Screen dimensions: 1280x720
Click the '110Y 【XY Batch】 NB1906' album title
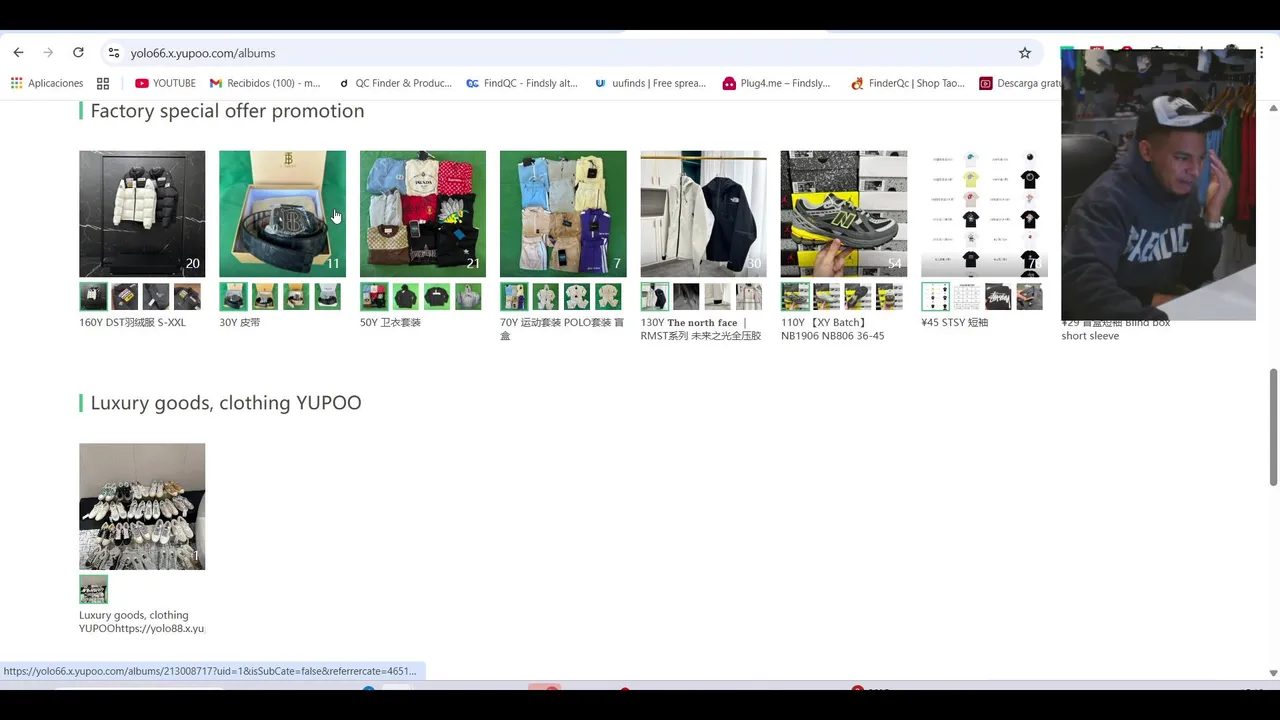point(832,329)
